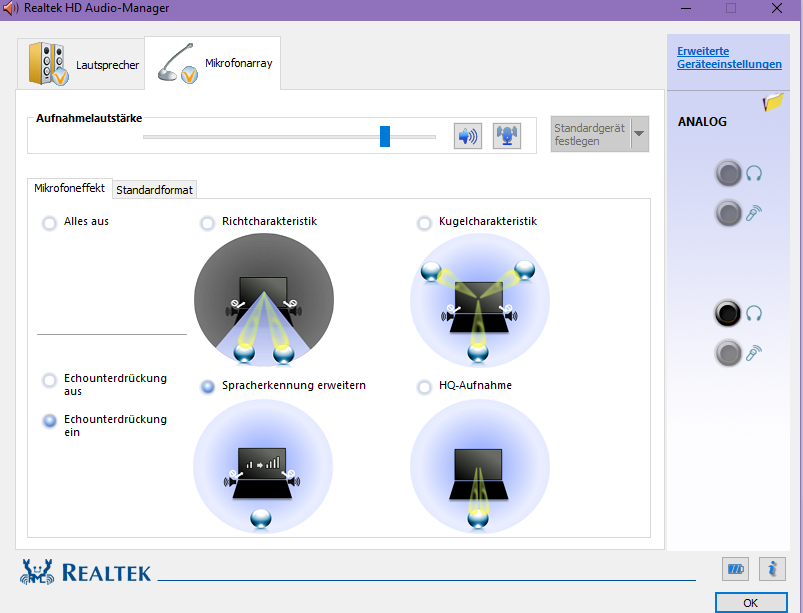Click upper microphone symbol beside jack

[x=754, y=213]
